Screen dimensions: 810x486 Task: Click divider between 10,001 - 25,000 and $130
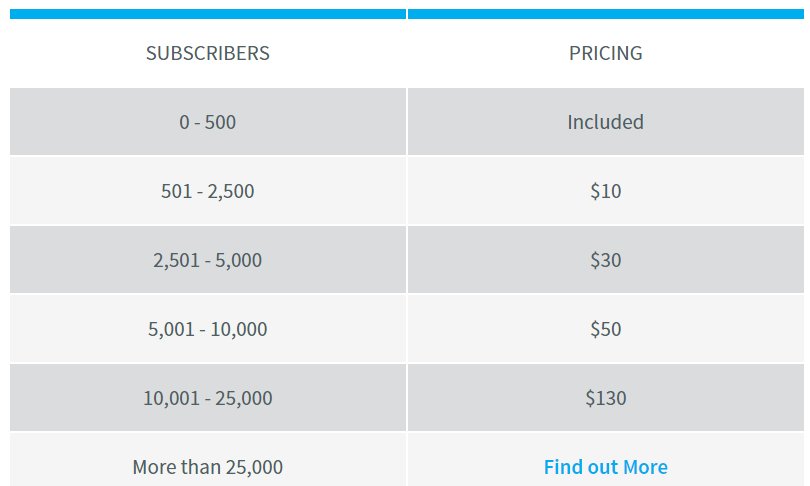[x=407, y=398]
